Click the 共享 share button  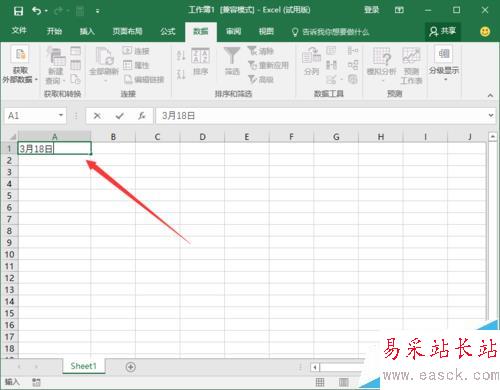(443, 31)
